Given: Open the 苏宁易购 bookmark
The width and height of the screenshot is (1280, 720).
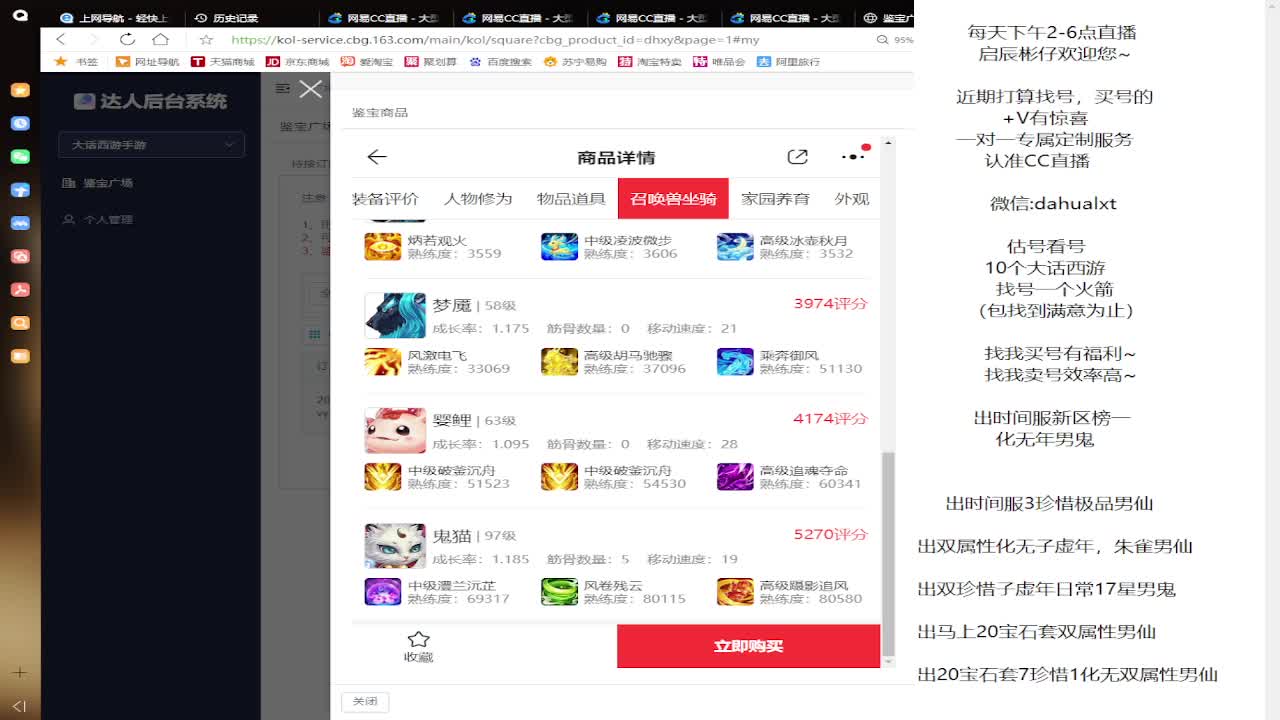Looking at the screenshot, I should pyautogui.click(x=575, y=61).
